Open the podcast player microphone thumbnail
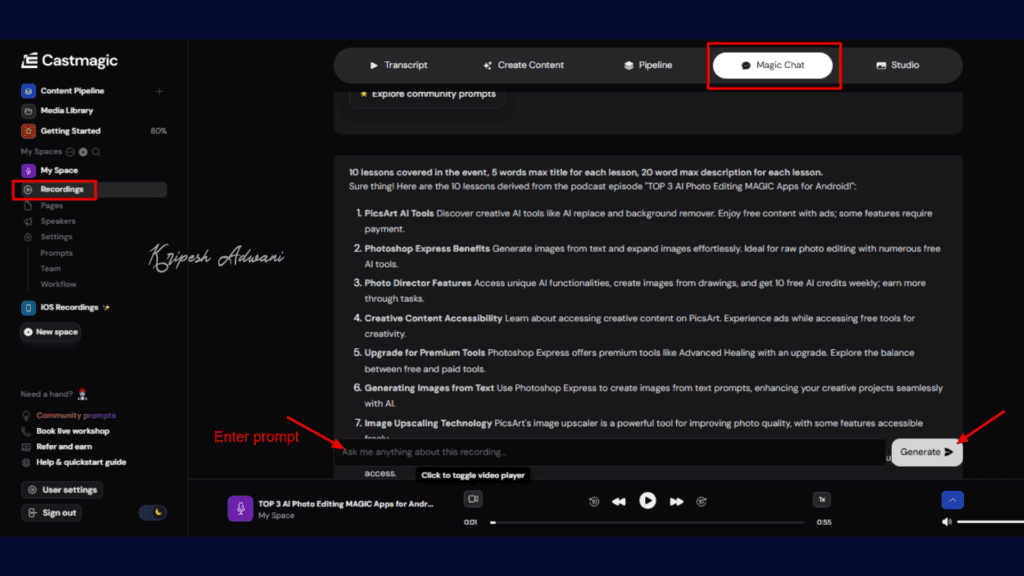This screenshot has width=1024, height=576. (x=239, y=508)
